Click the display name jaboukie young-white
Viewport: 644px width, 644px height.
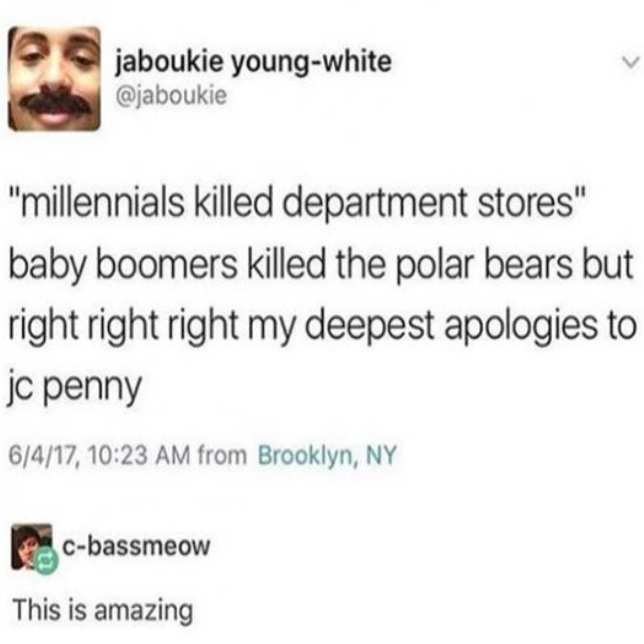click(x=253, y=63)
